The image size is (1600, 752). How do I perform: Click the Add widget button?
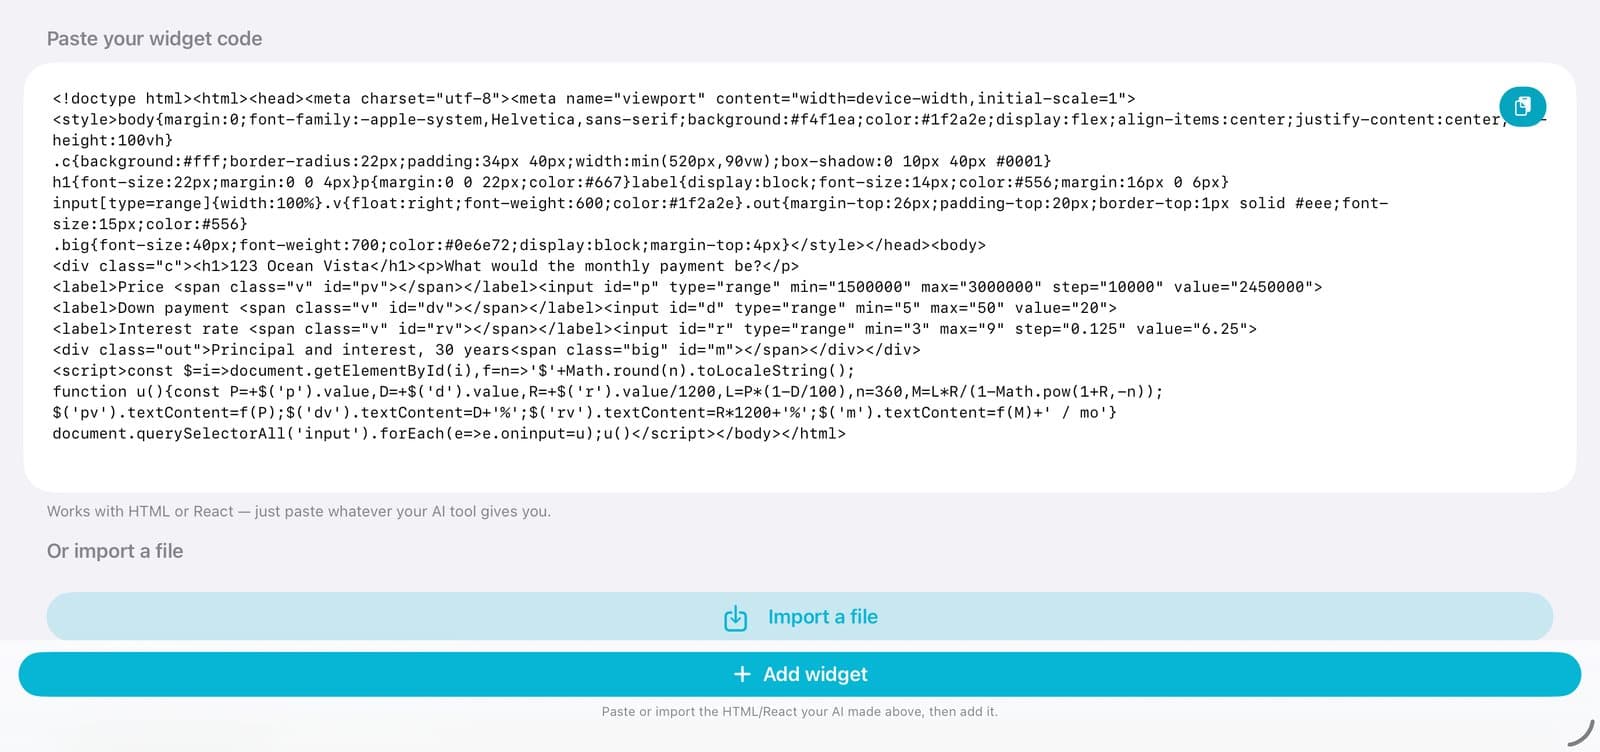coord(799,674)
